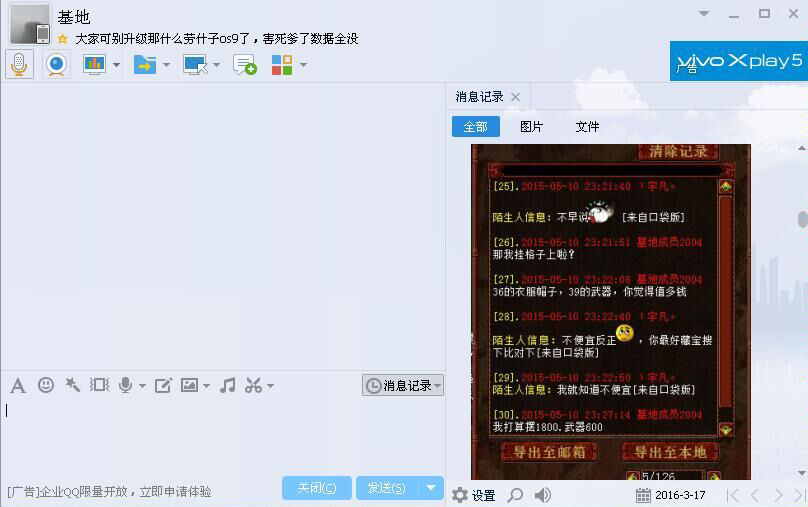Click the 发送(S) send button
Screen dimensions: 808x507
(x=386, y=488)
